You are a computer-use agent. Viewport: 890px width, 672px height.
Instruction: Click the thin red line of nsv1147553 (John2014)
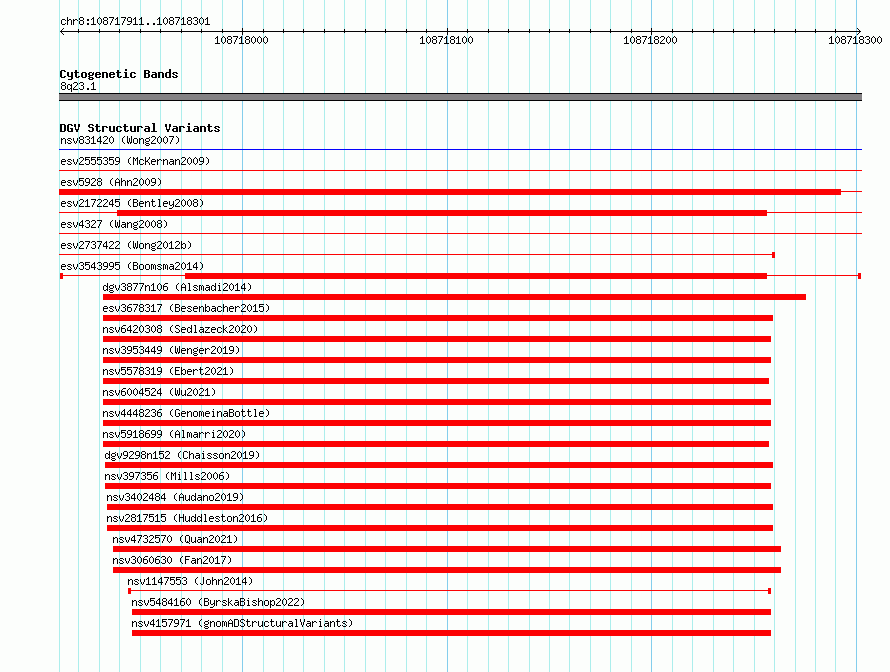point(450,591)
